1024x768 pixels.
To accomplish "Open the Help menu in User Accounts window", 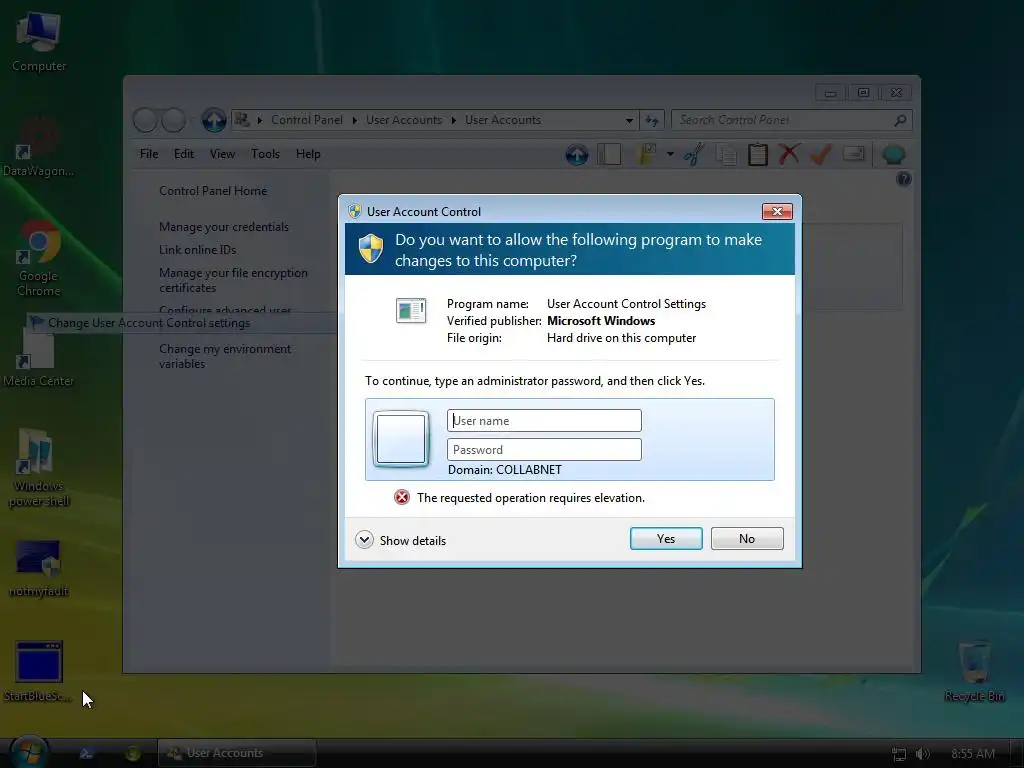I will pos(308,154).
